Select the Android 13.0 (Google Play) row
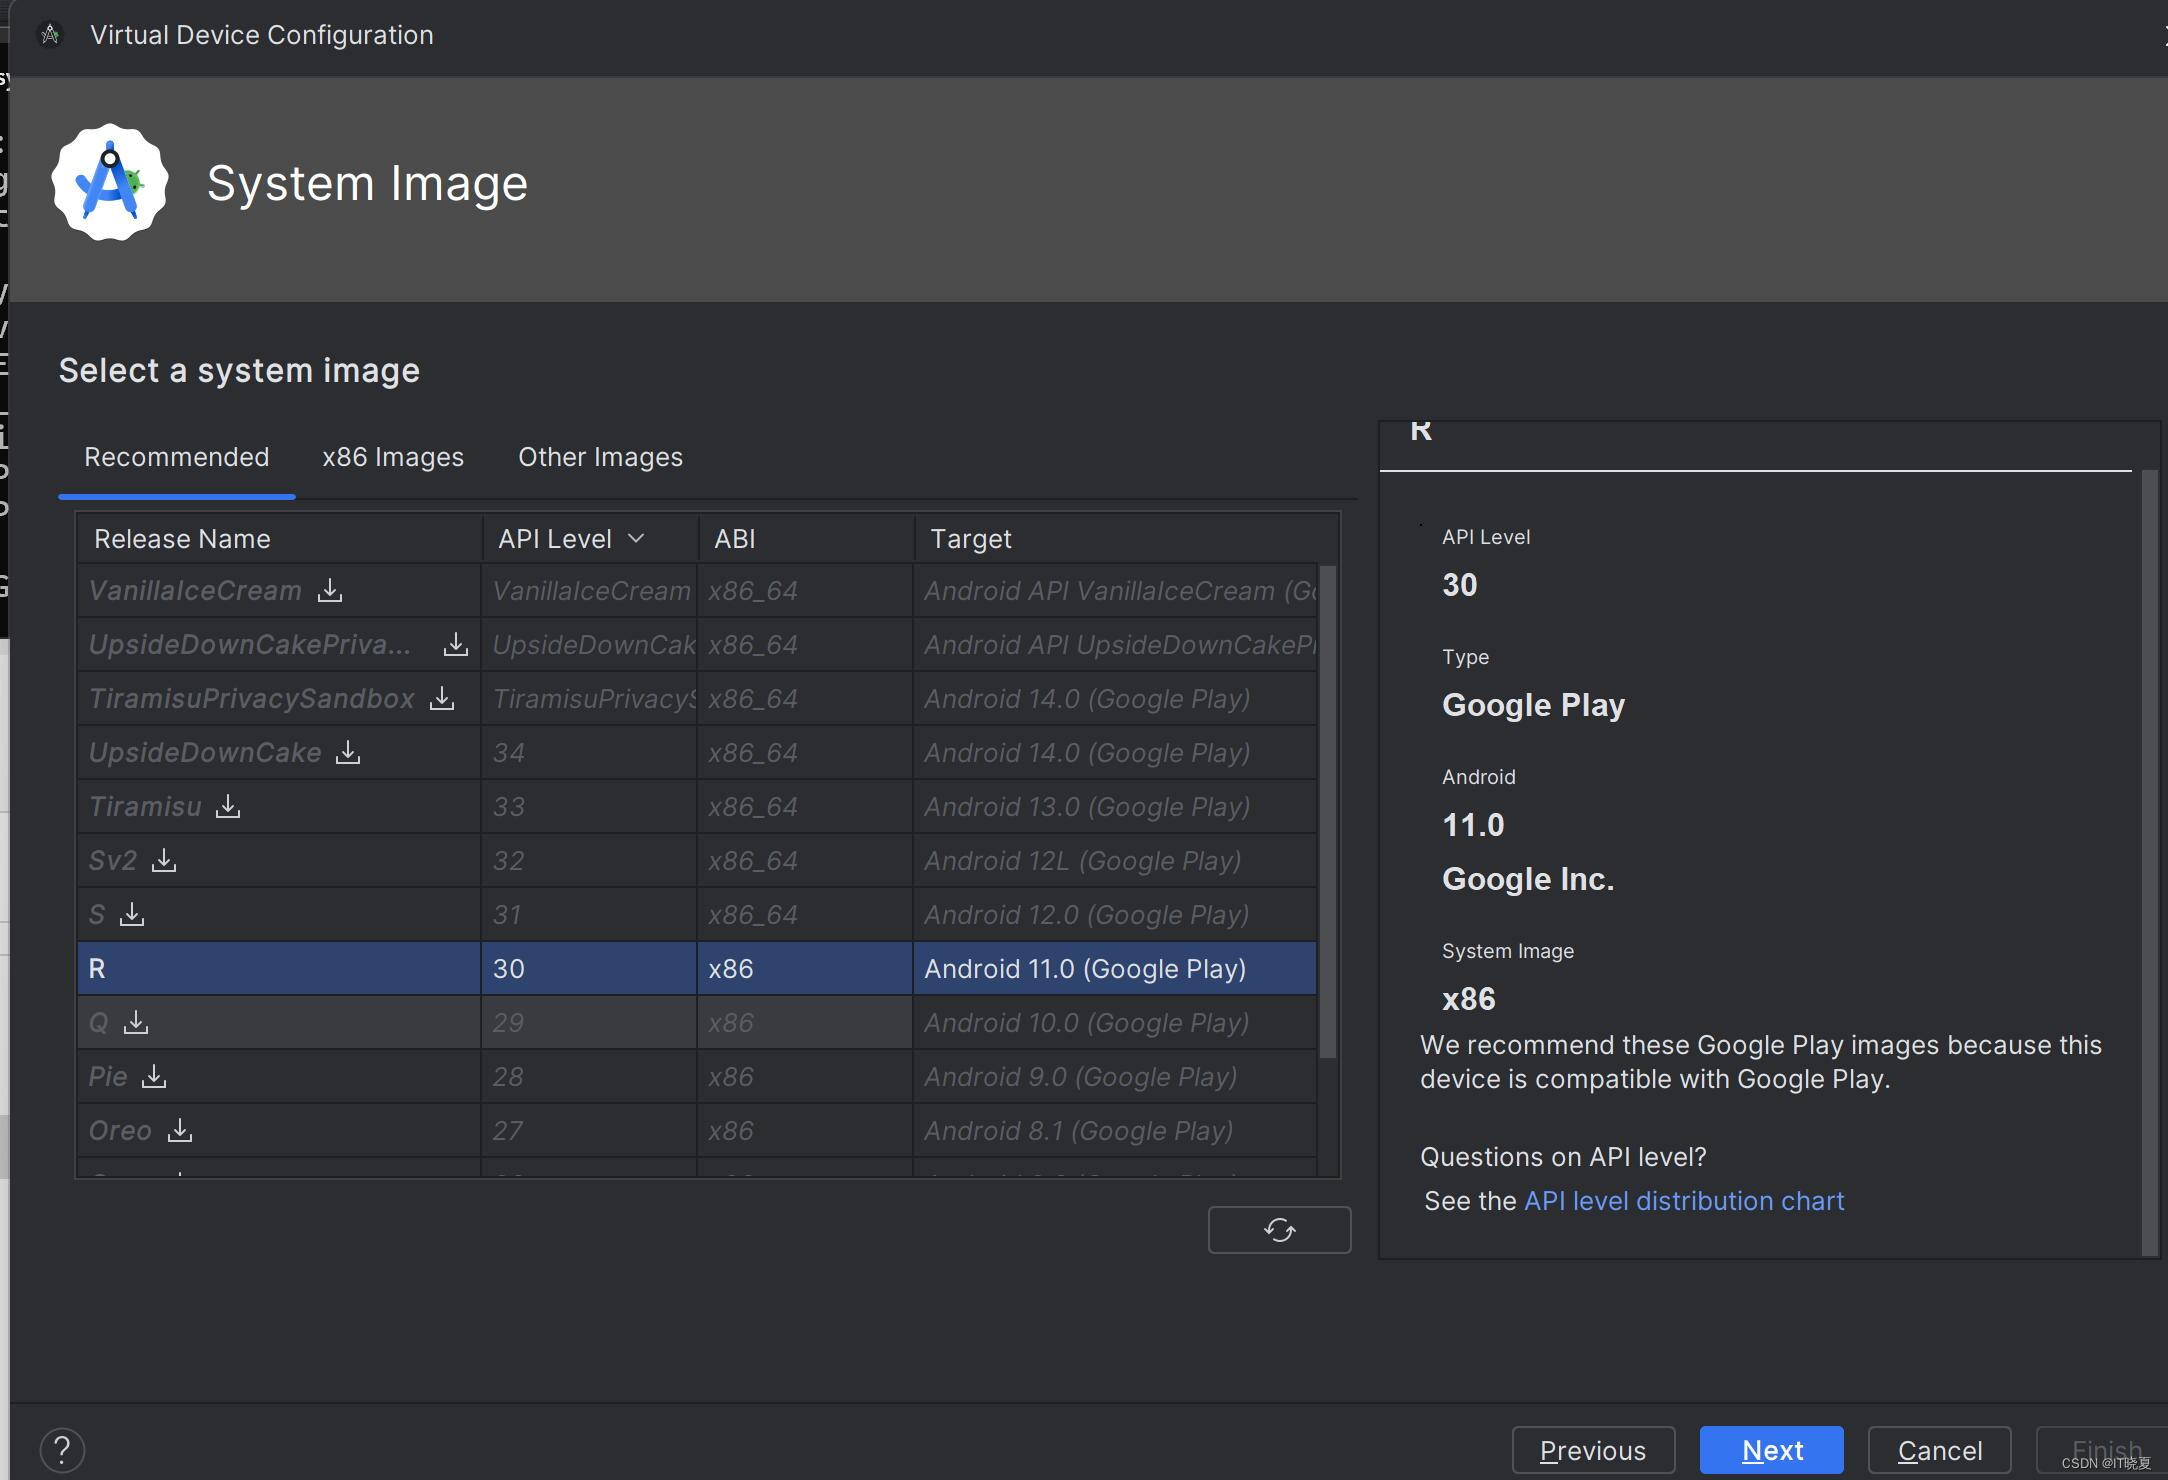This screenshot has height=1480, width=2168. point(697,807)
